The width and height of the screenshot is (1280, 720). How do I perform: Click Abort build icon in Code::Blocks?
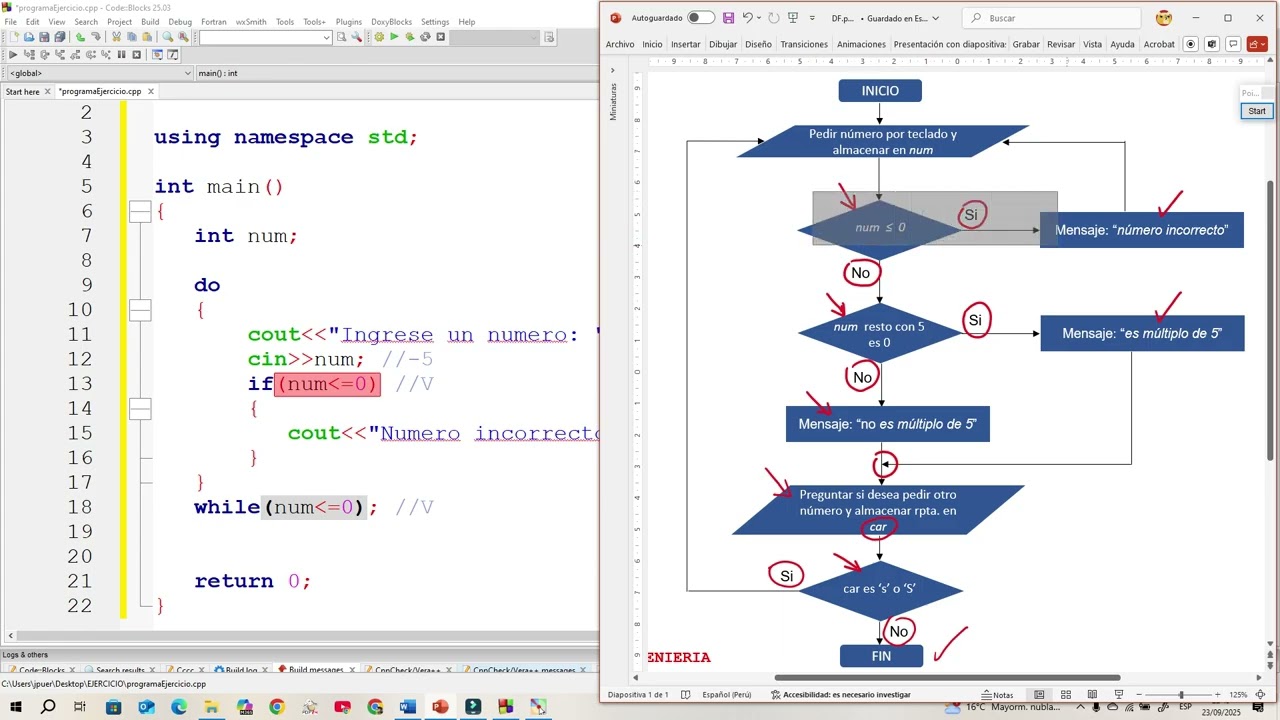tap(441, 37)
